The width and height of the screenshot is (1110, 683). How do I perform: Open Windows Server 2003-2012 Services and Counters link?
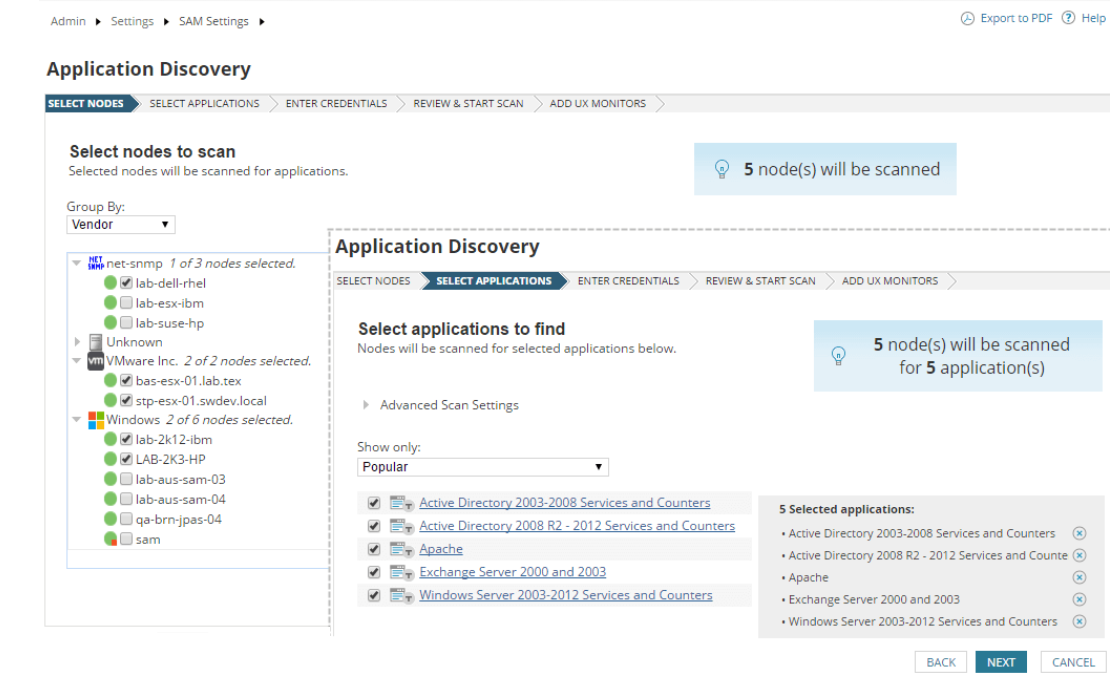click(x=566, y=595)
